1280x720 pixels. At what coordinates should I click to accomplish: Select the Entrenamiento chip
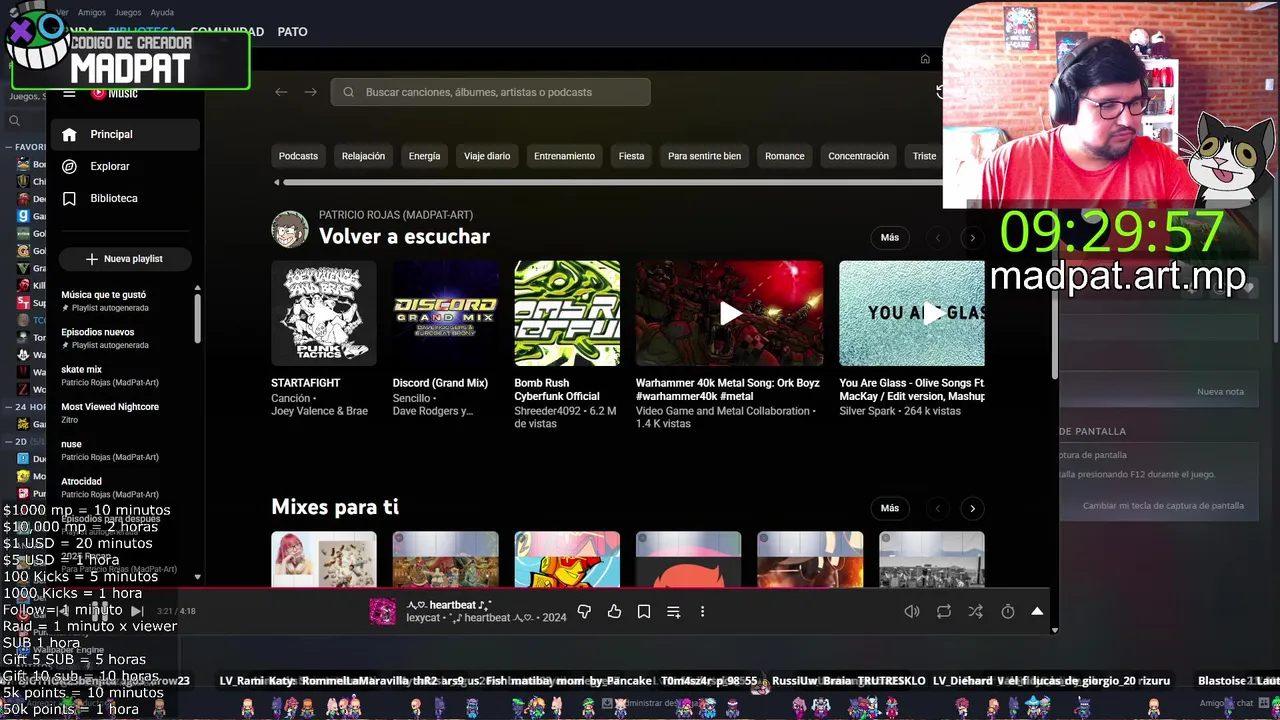click(x=564, y=156)
